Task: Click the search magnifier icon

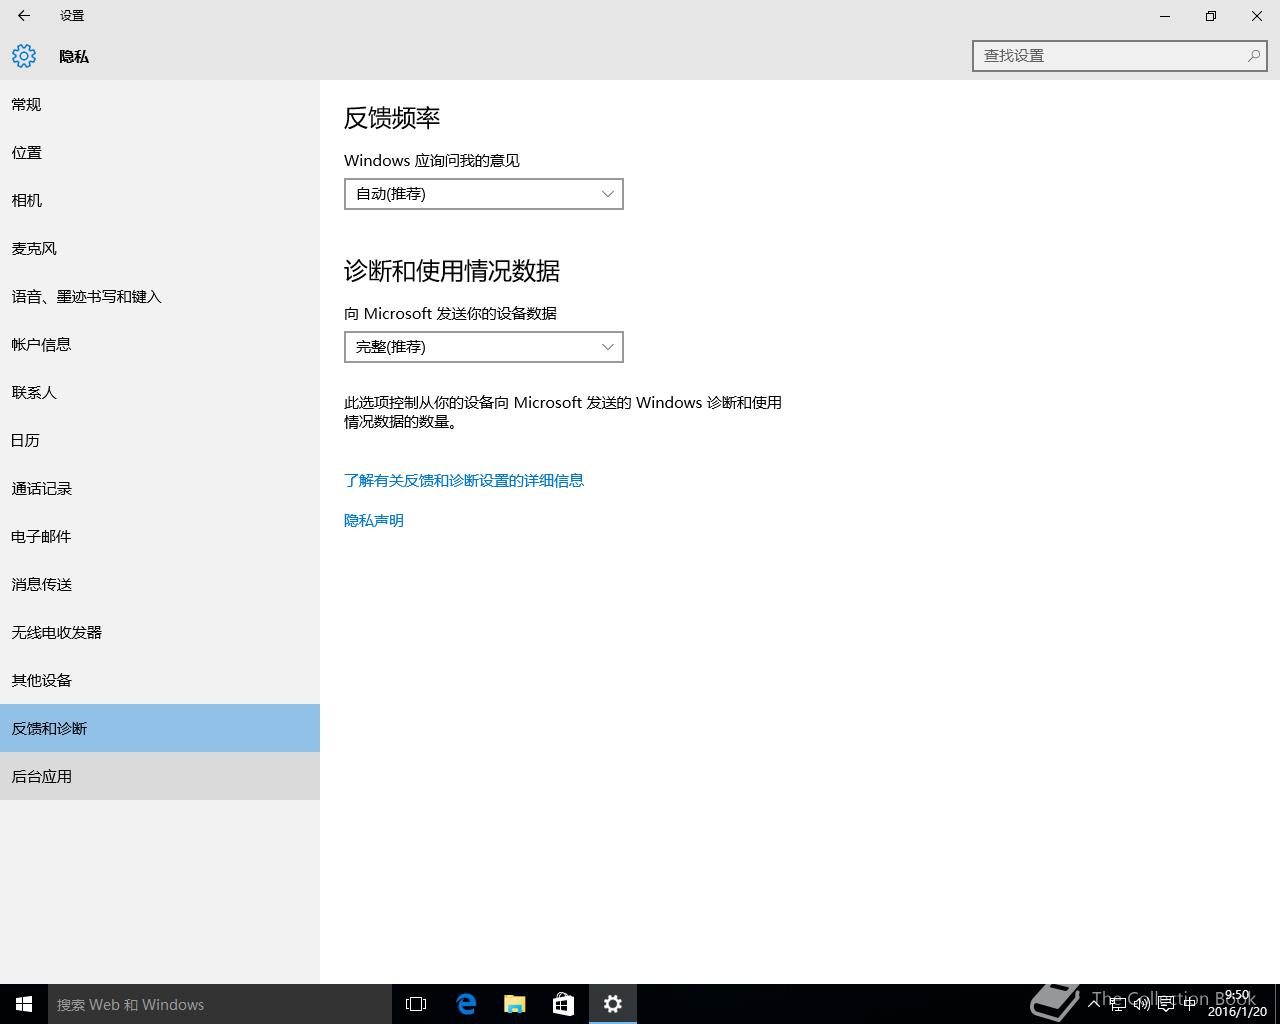Action: coord(1254,56)
